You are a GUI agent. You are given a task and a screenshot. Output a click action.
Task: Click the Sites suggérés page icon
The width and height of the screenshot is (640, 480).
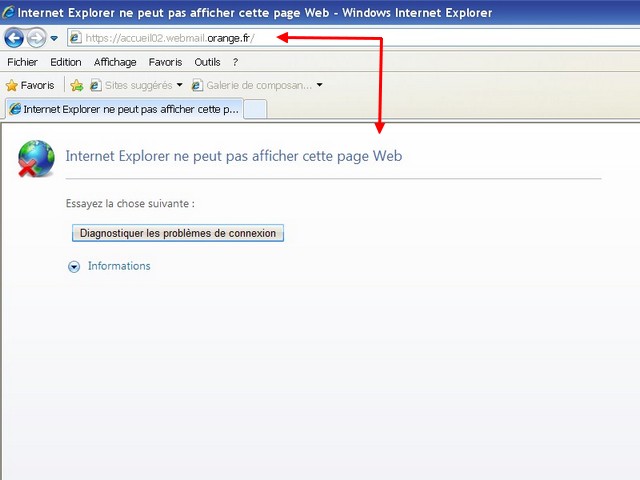[96, 85]
